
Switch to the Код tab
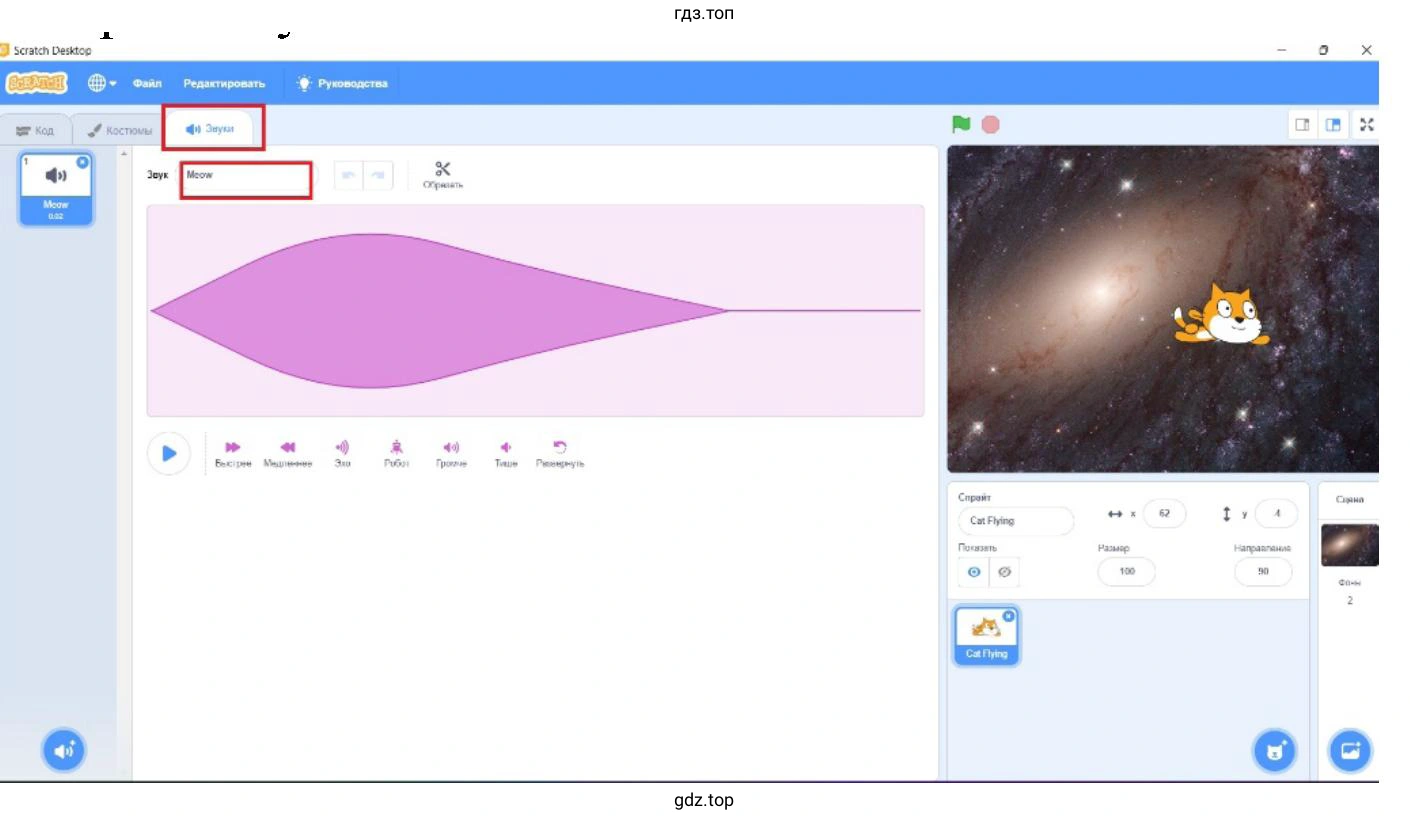coord(36,131)
